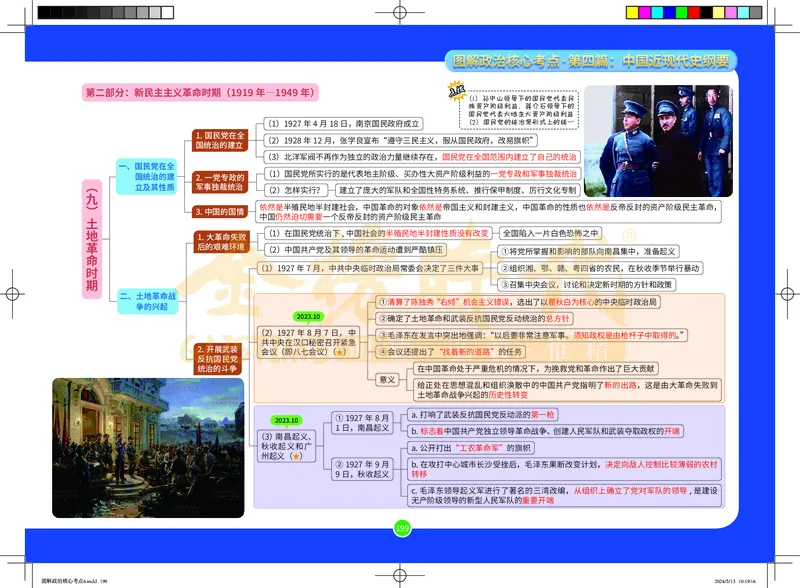Click the green 2023.10 badge beside 八七会议
800x588 pixels.
pyautogui.click(x=307, y=317)
